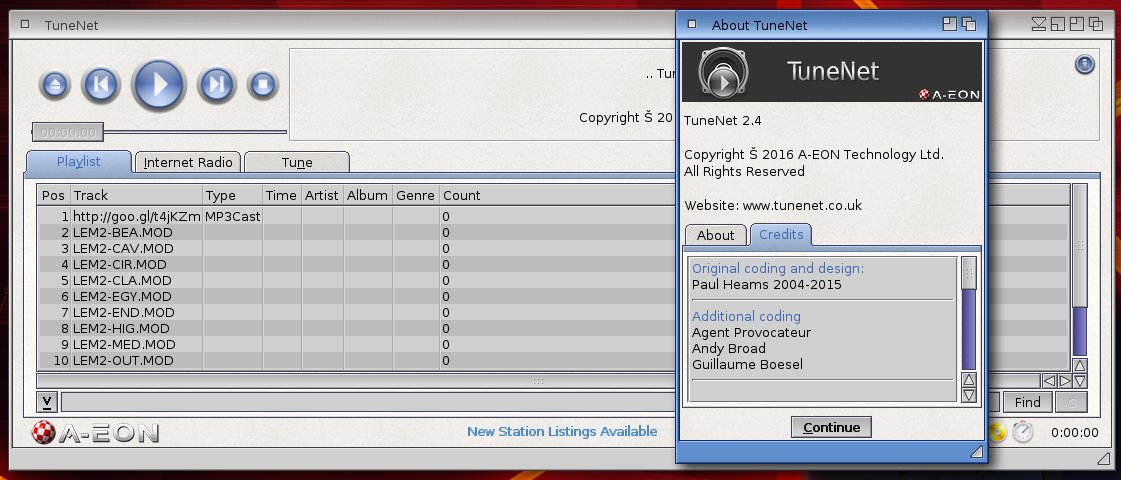Start playback with the large Play button
The image size is (1121, 480).
pyautogui.click(x=159, y=84)
